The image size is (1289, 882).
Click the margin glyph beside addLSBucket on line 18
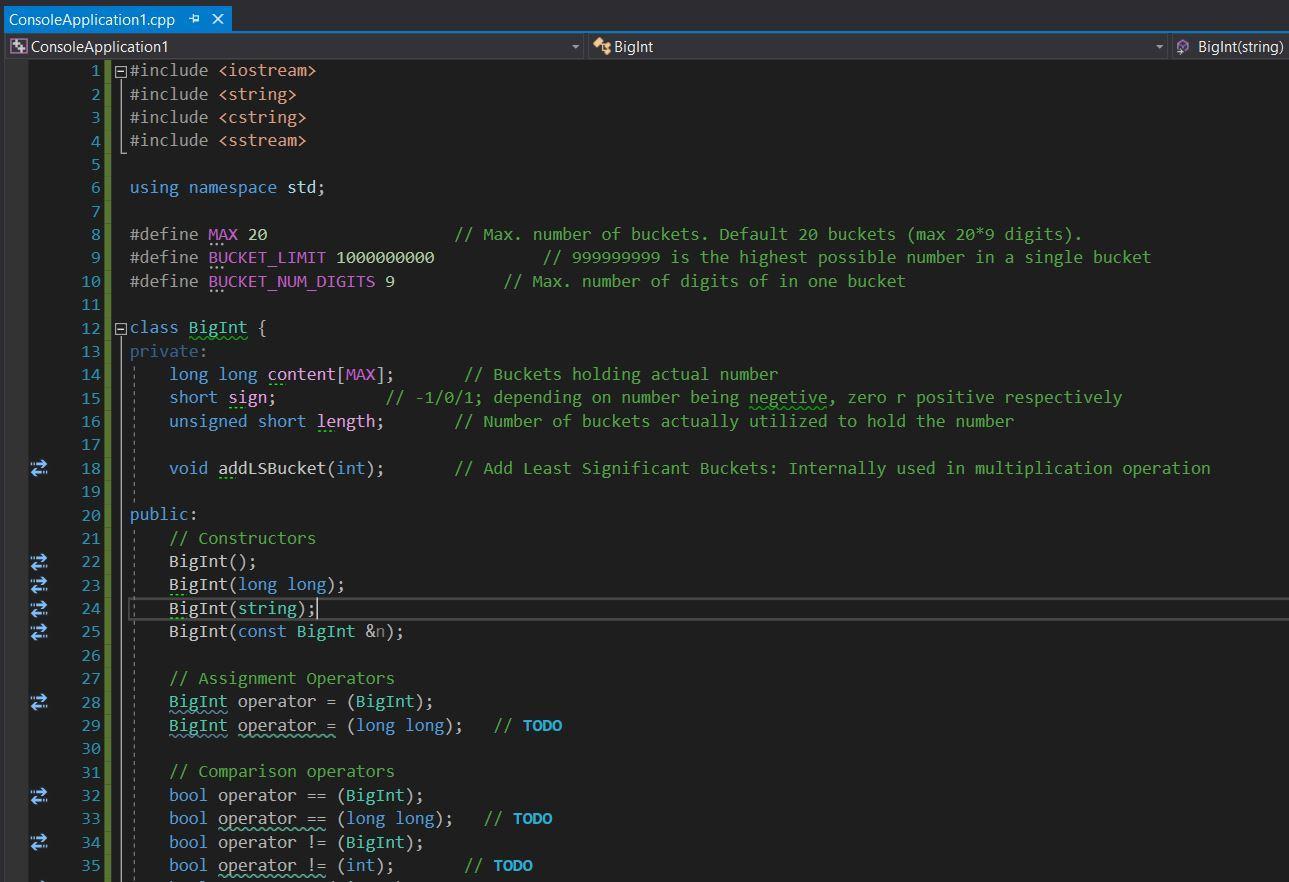[39, 468]
